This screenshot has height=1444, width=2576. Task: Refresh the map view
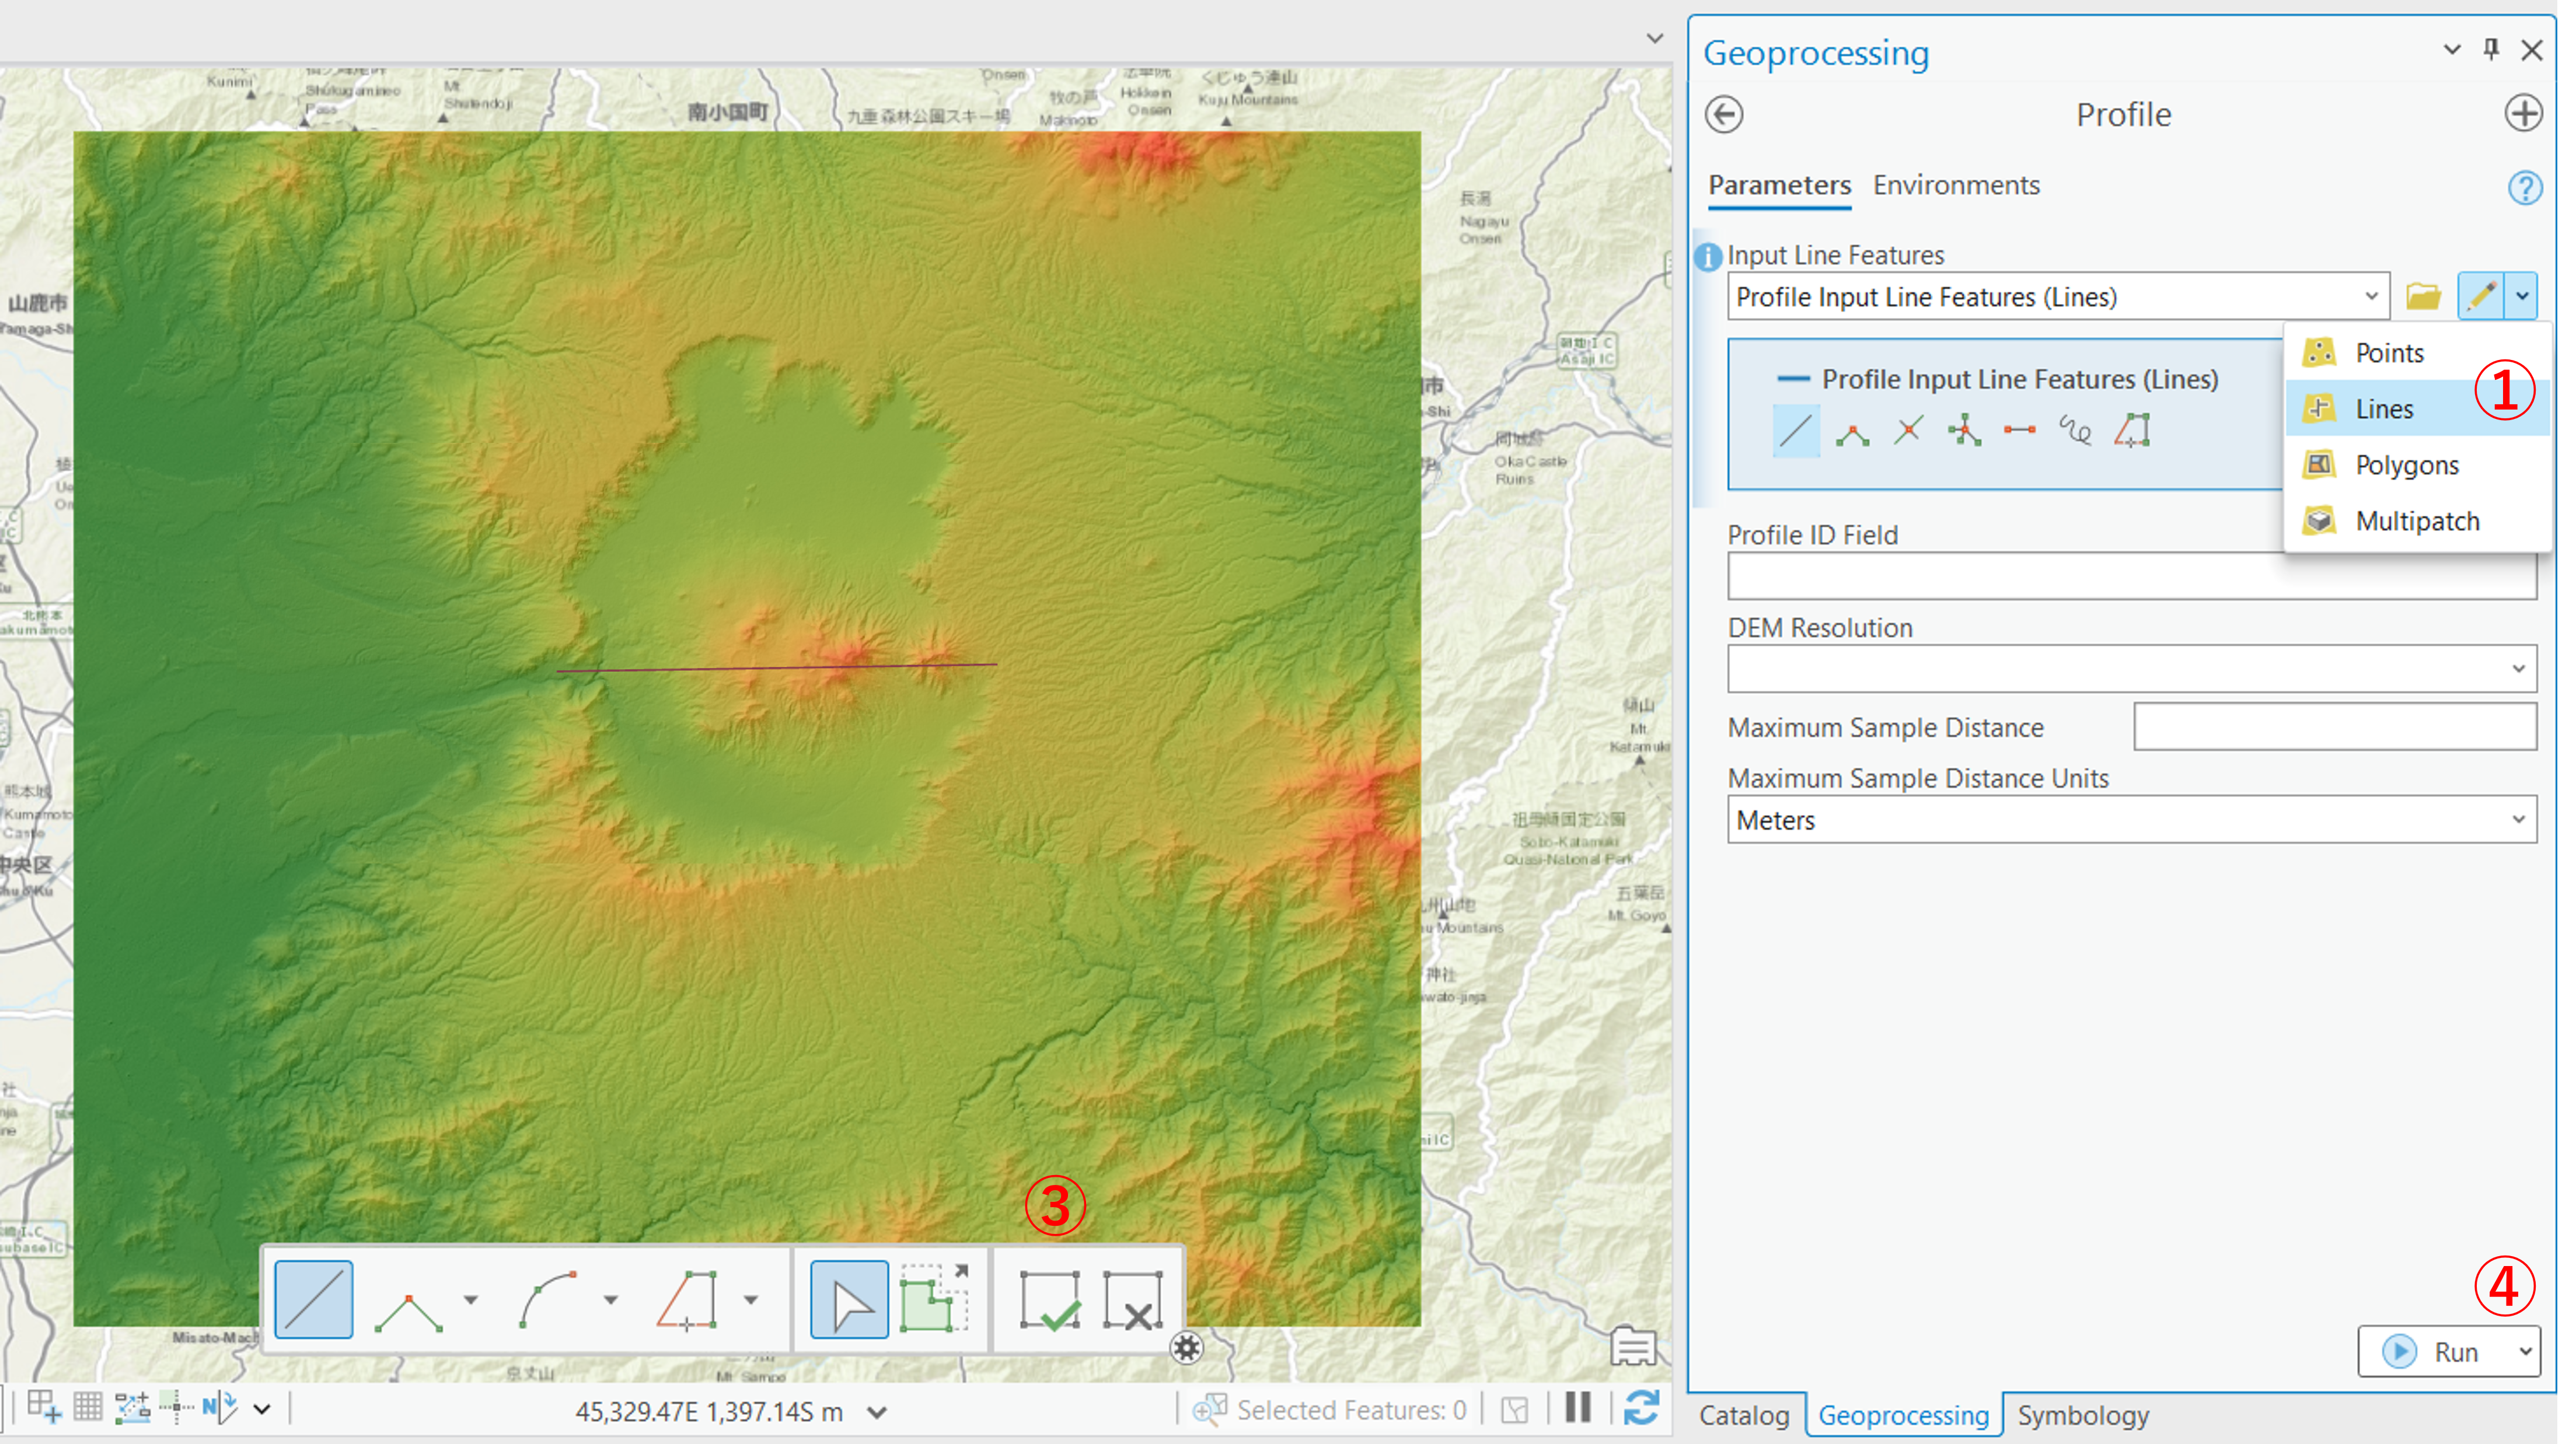[1642, 1407]
